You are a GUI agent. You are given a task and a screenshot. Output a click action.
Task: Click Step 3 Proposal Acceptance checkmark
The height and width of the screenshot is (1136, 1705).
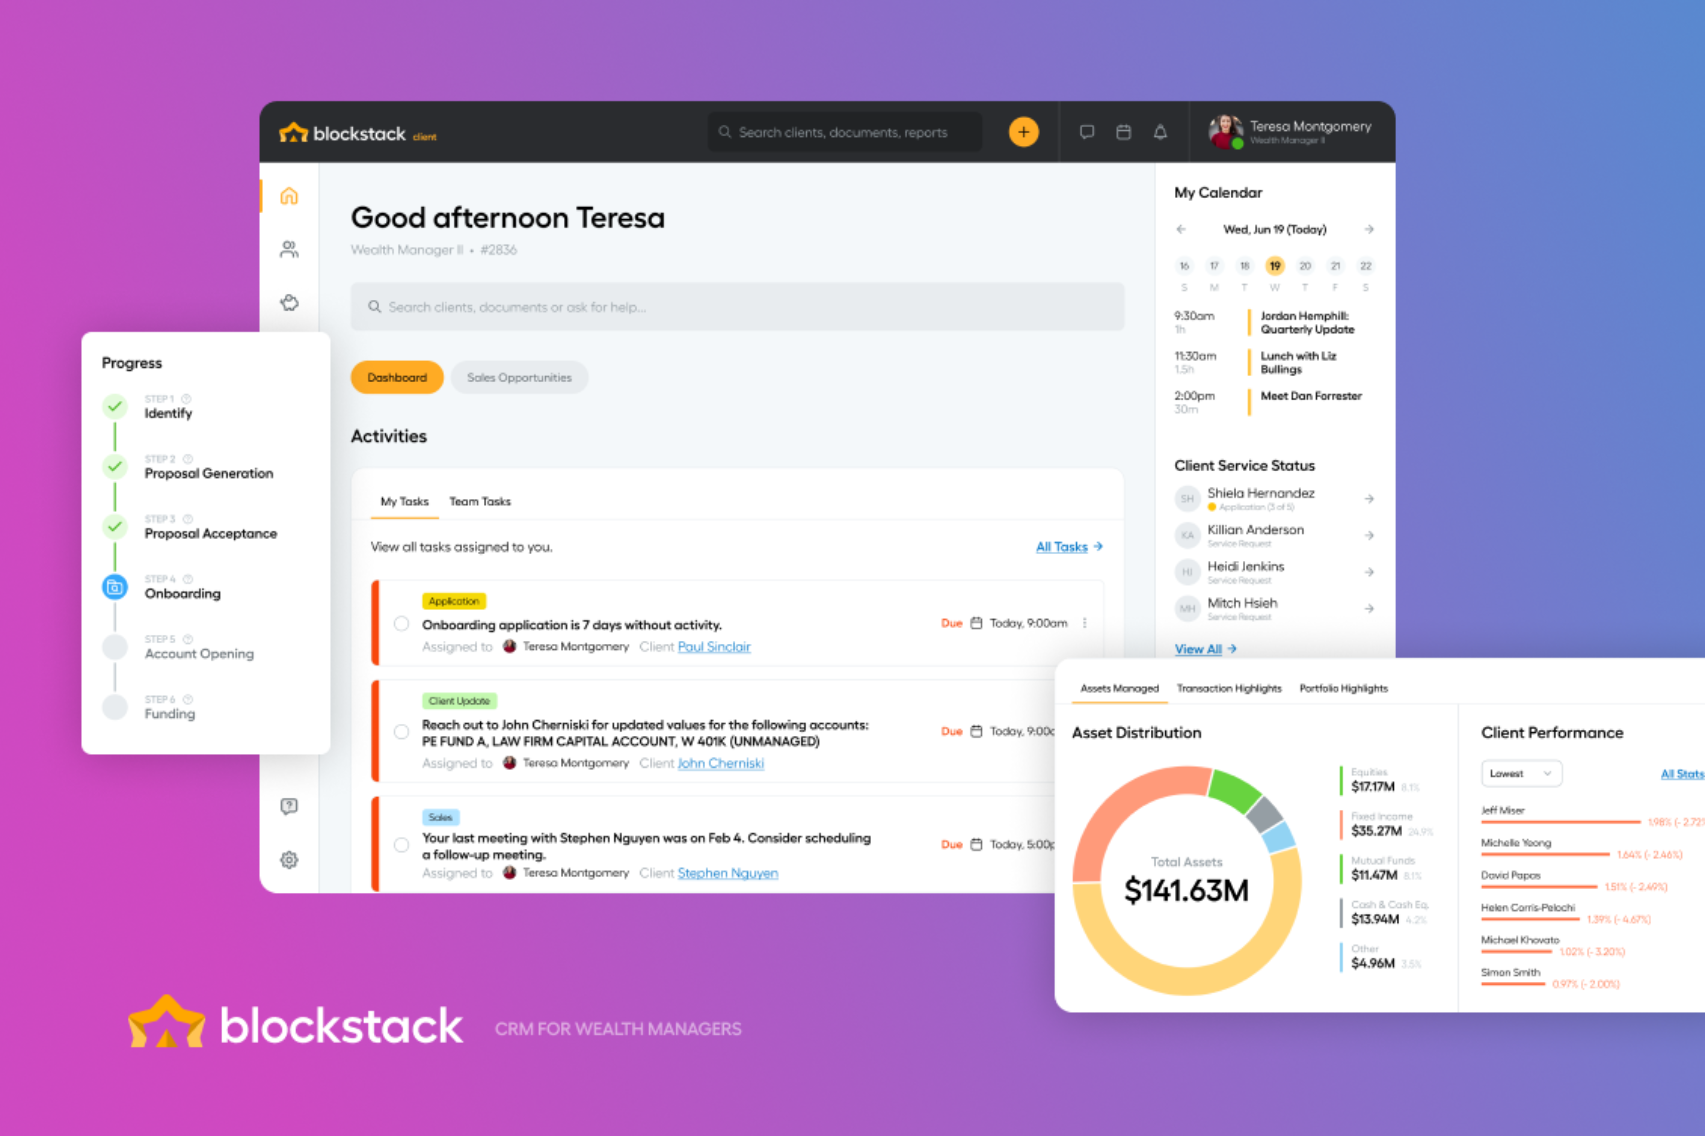tap(115, 526)
